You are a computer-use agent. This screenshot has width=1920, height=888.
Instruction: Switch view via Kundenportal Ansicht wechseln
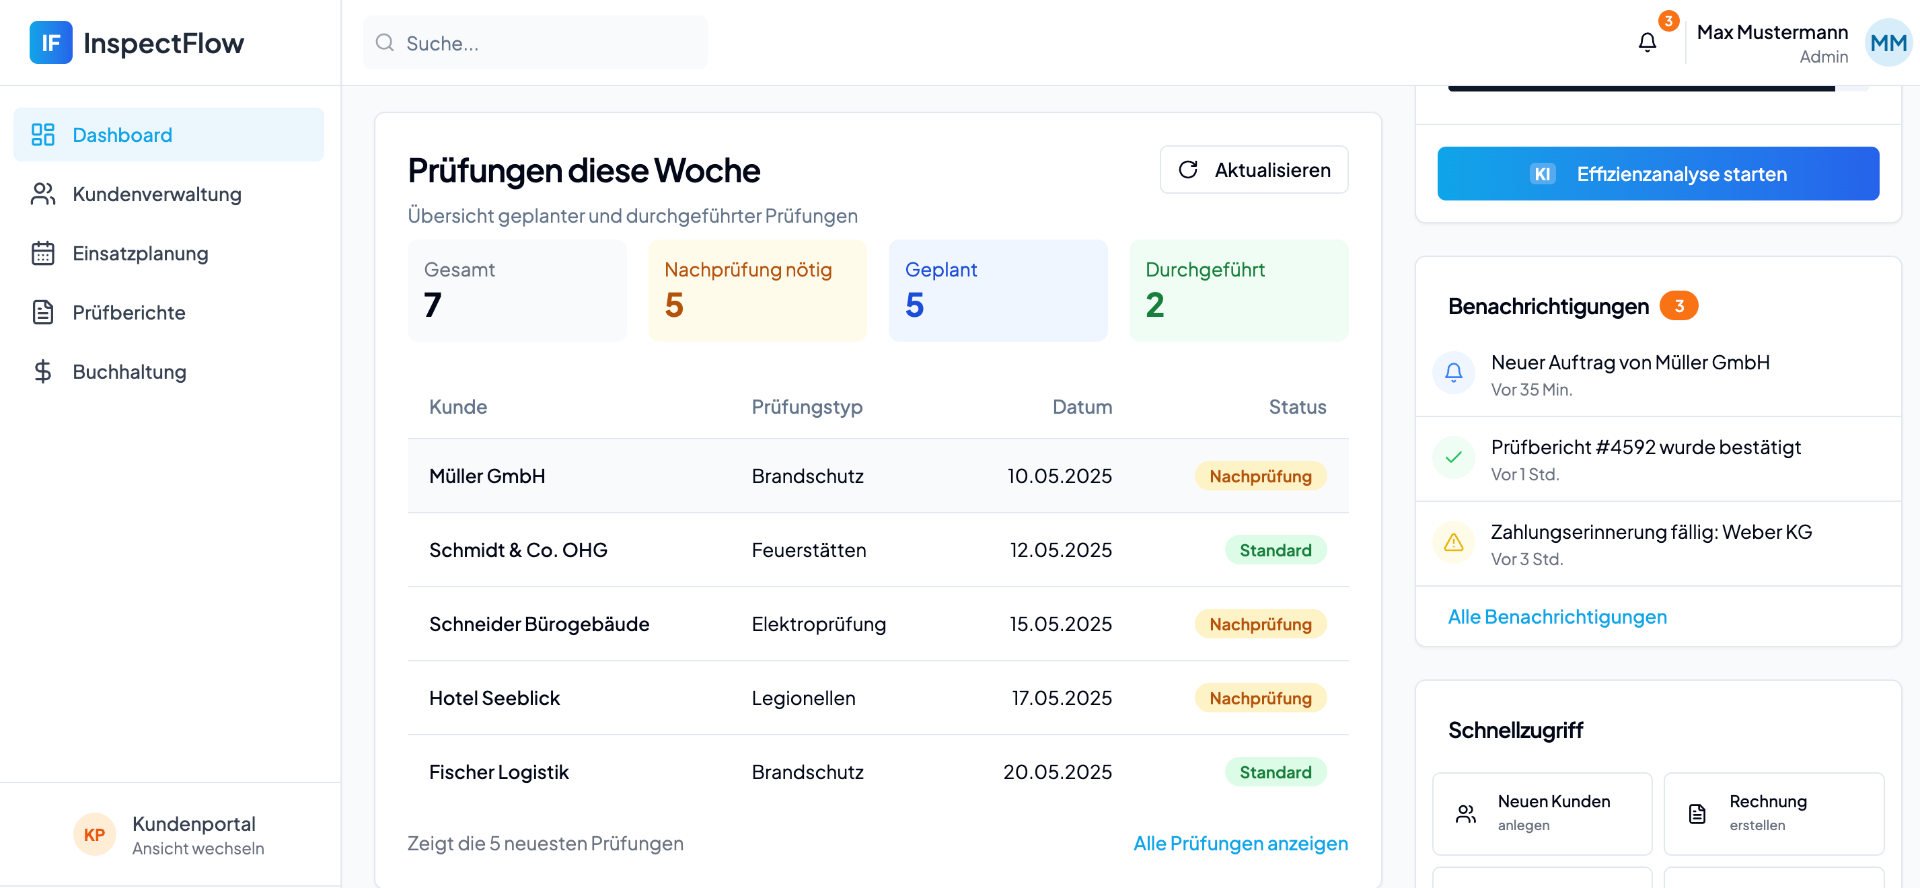[169, 835]
